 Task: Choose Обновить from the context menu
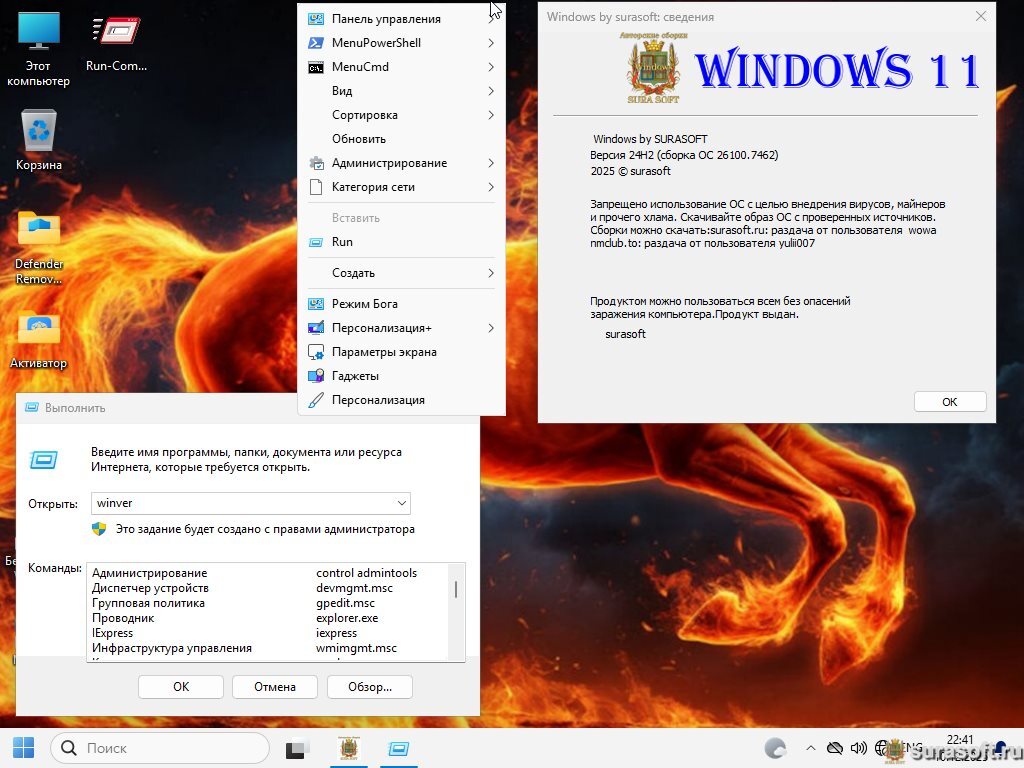coord(401,139)
